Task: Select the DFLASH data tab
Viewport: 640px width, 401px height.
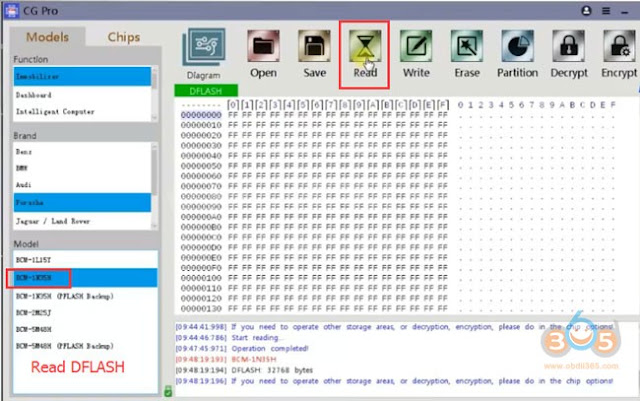Action: pyautogui.click(x=206, y=91)
